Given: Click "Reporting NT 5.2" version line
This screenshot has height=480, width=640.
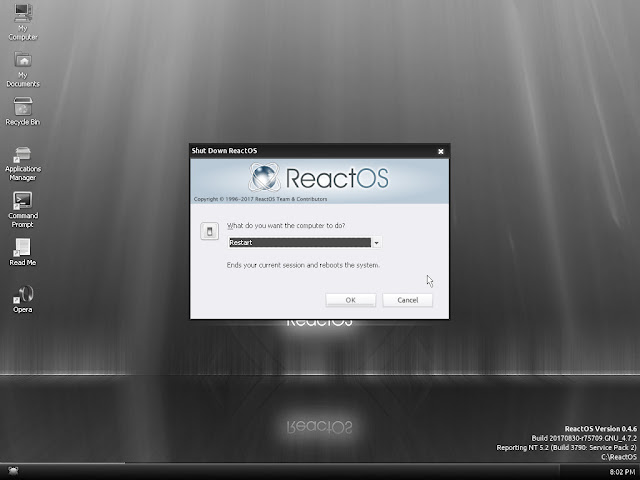Looking at the screenshot, I should pos(567,448).
